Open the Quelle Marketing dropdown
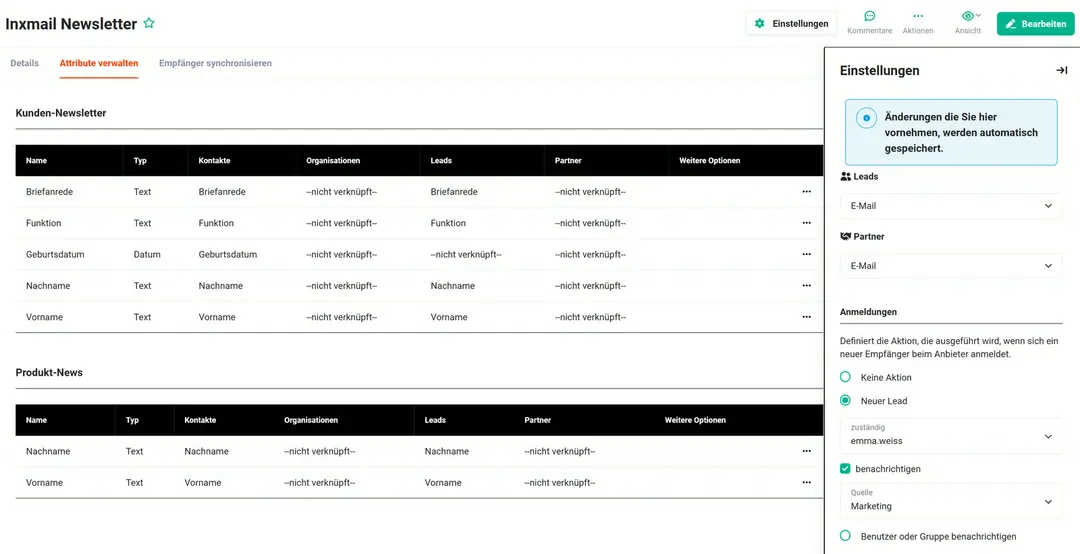 [951, 501]
